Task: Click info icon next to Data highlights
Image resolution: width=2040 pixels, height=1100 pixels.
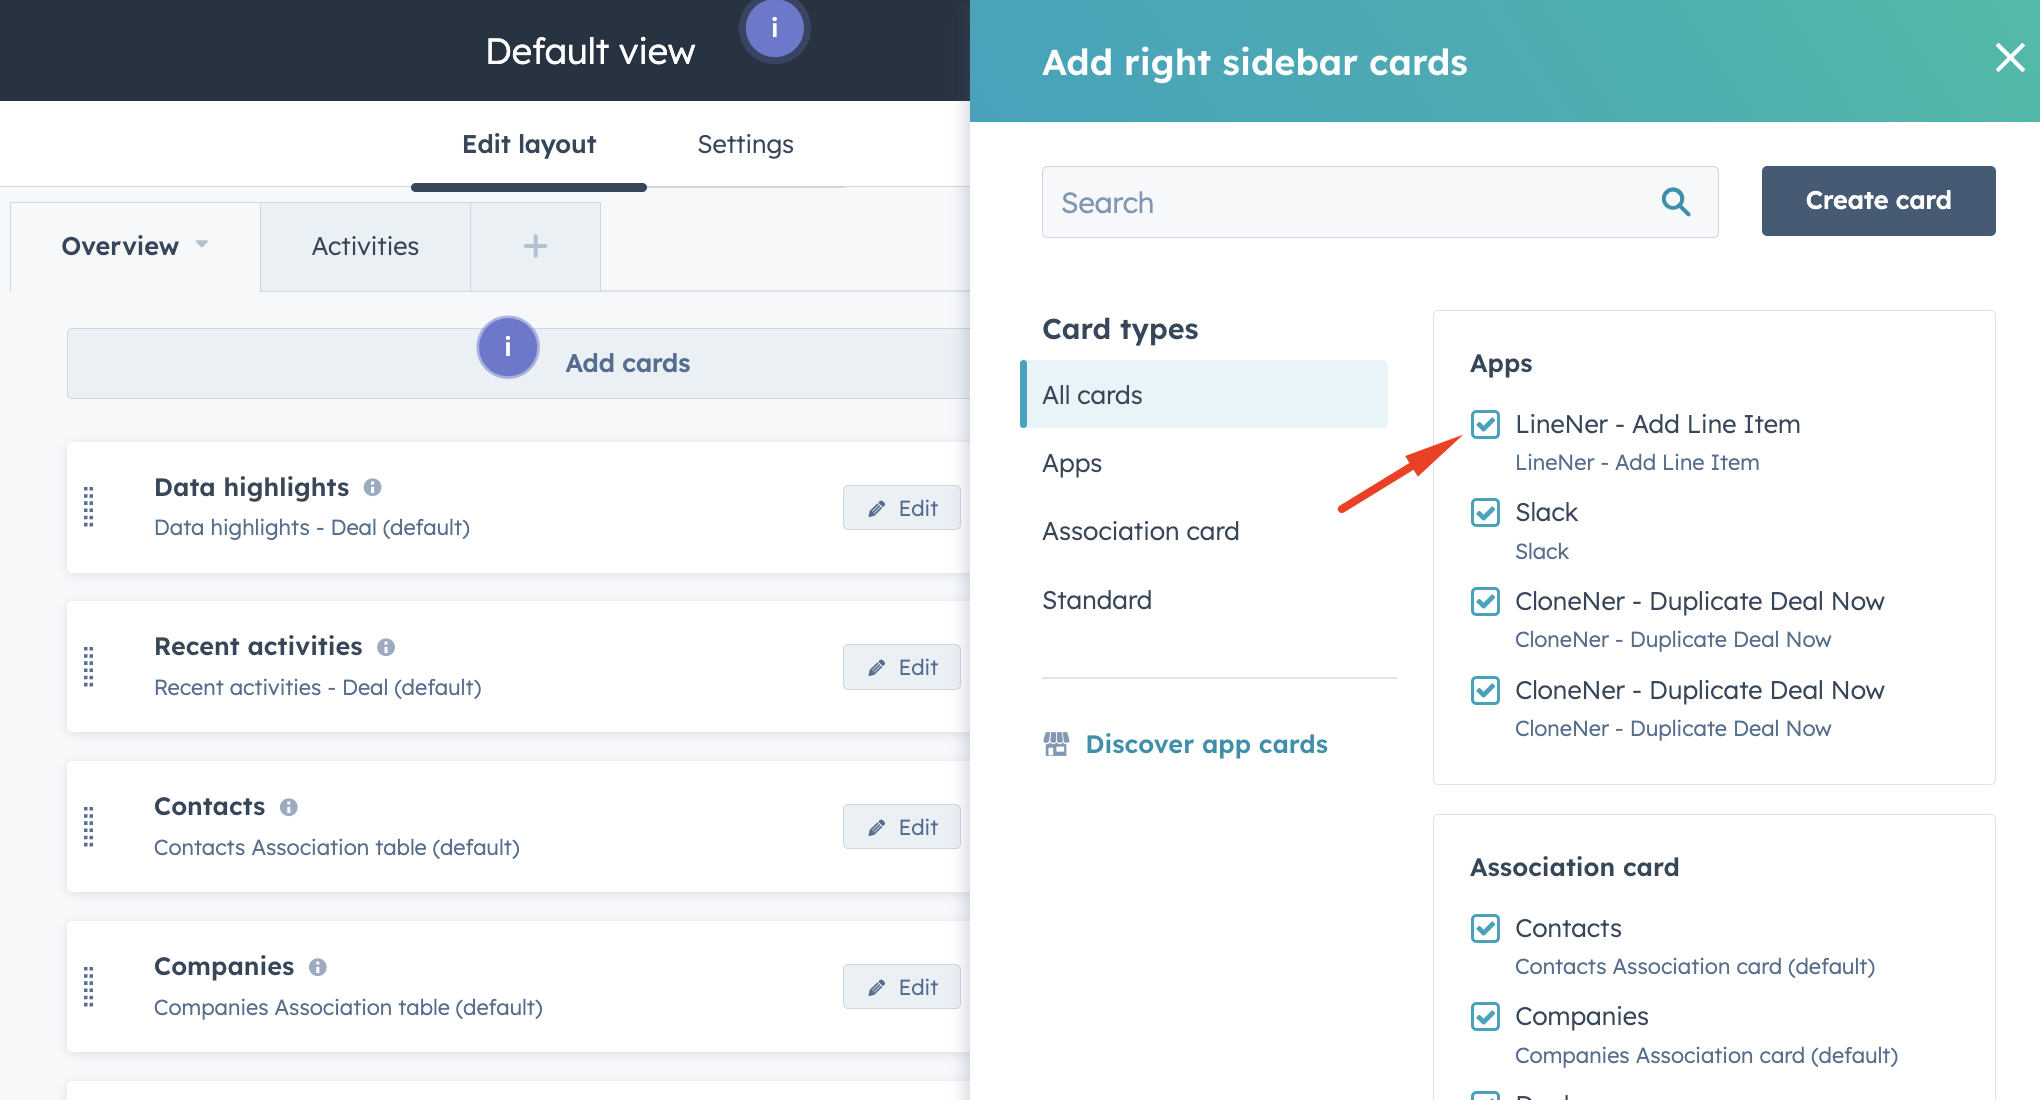Action: pyautogui.click(x=372, y=487)
